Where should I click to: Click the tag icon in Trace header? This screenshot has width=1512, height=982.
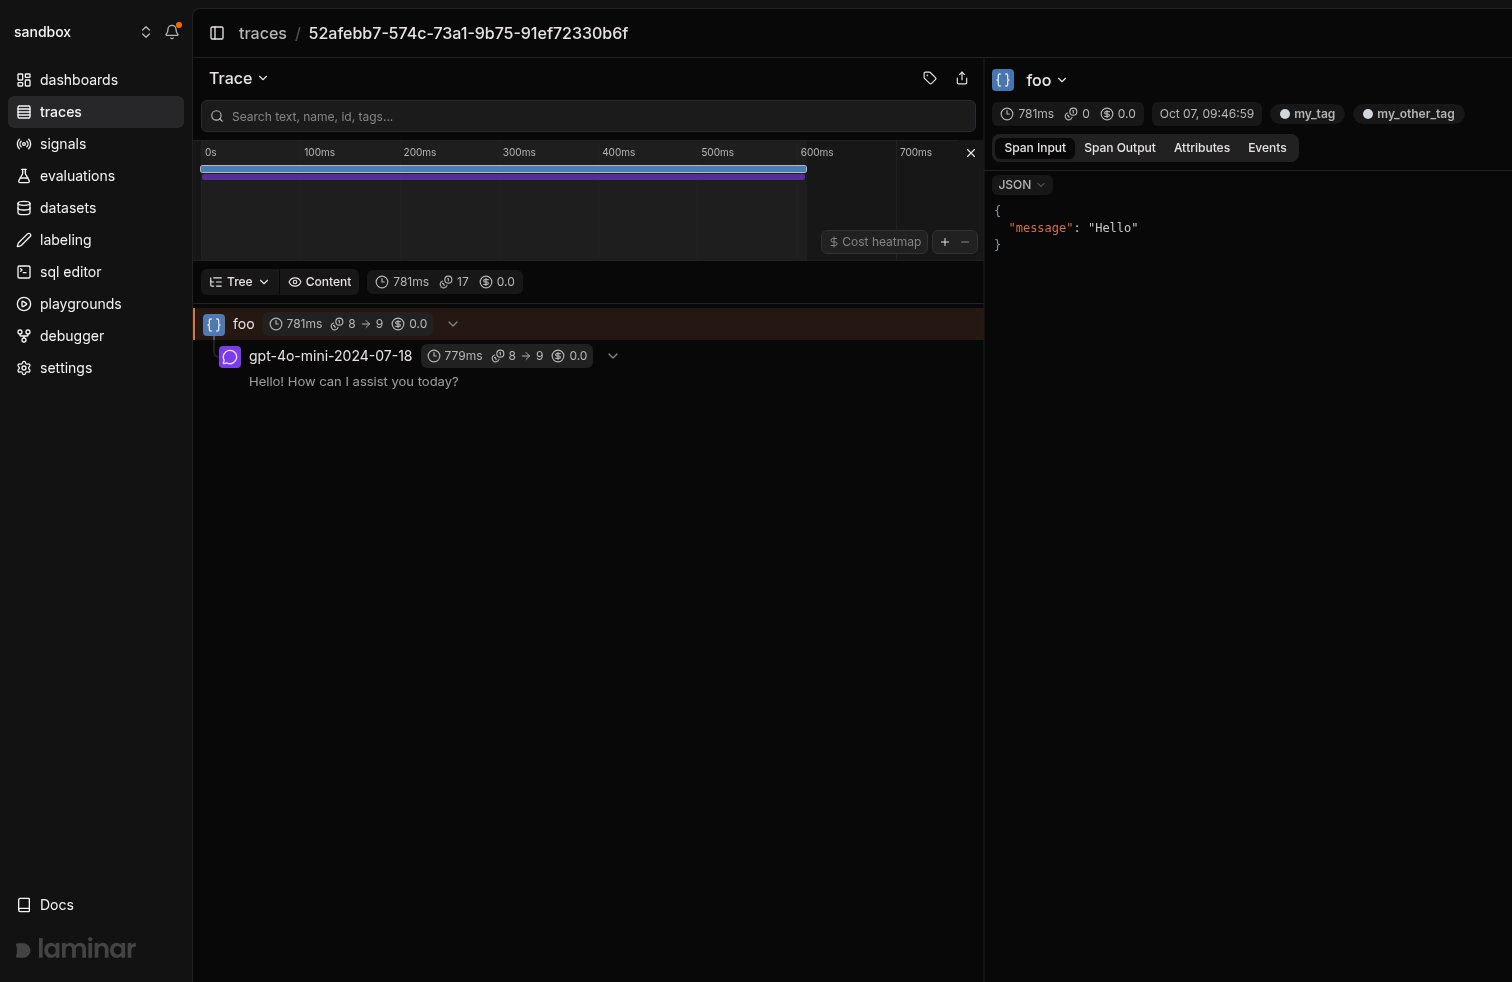[930, 78]
